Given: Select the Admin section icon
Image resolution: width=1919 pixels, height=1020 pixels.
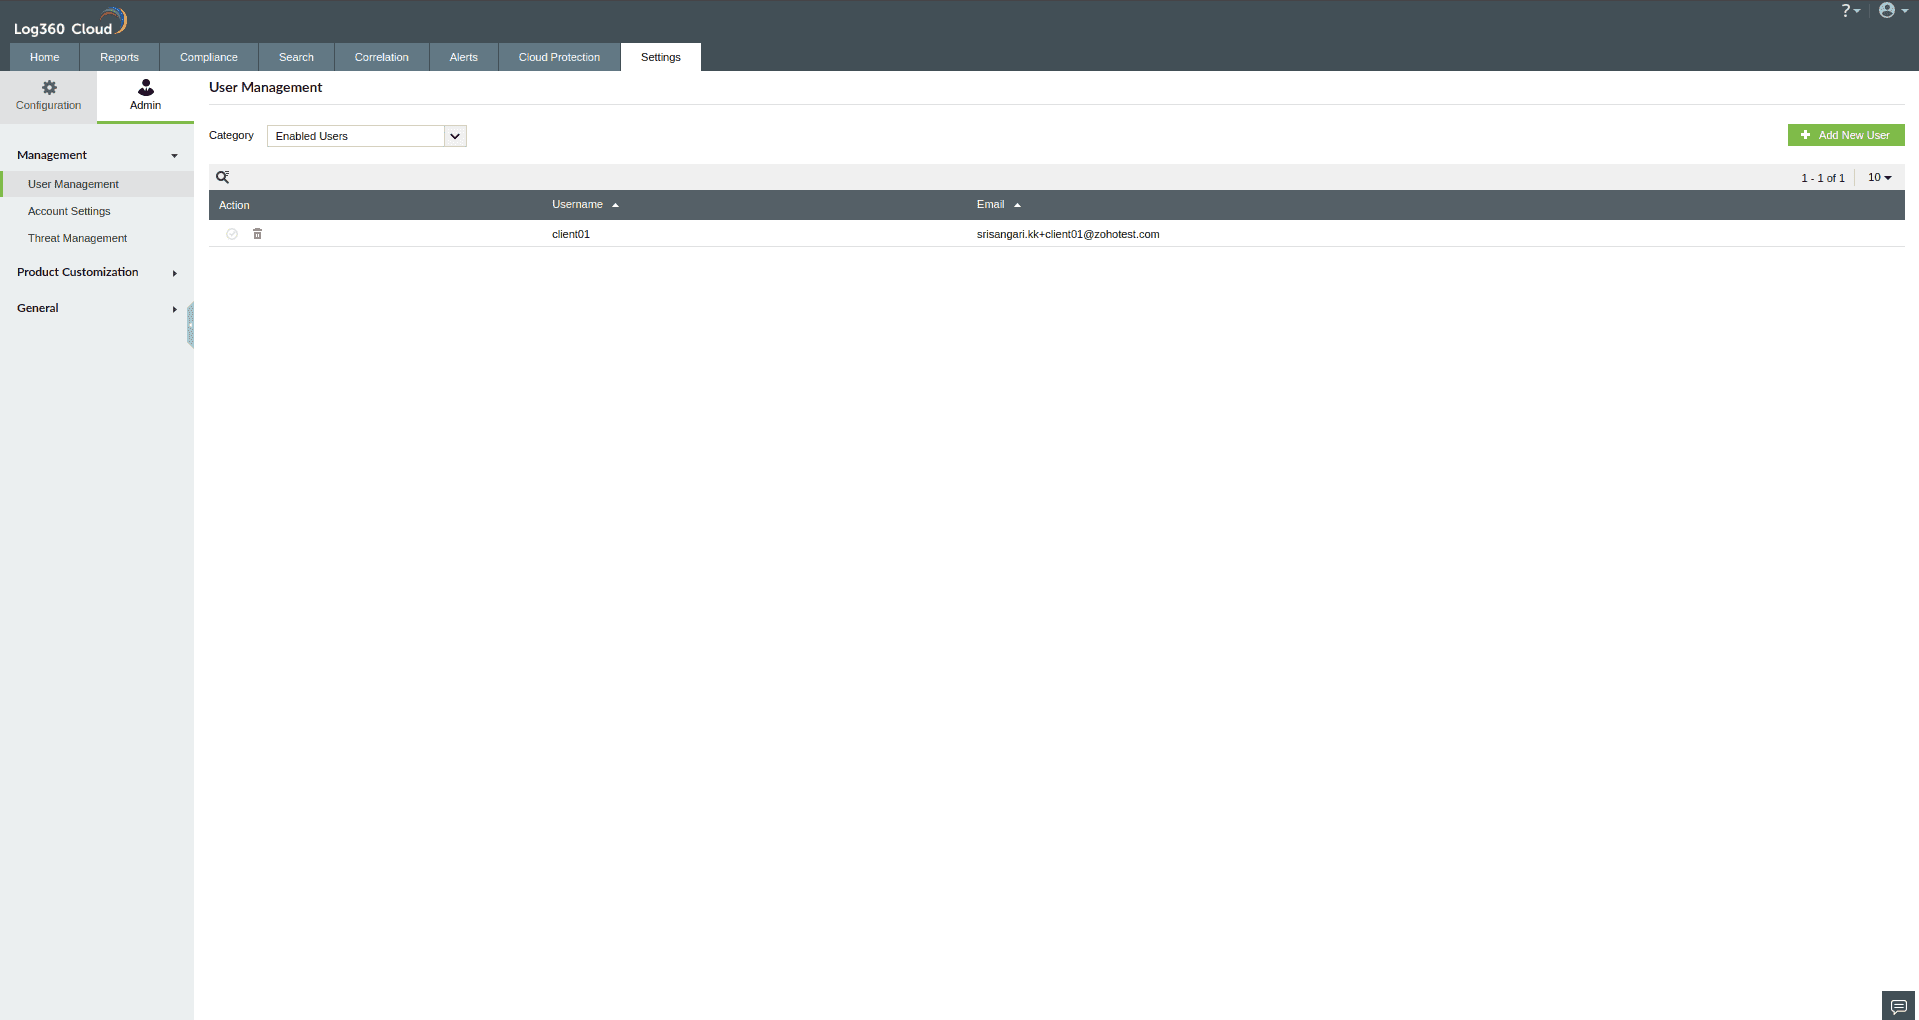Looking at the screenshot, I should tap(144, 95).
